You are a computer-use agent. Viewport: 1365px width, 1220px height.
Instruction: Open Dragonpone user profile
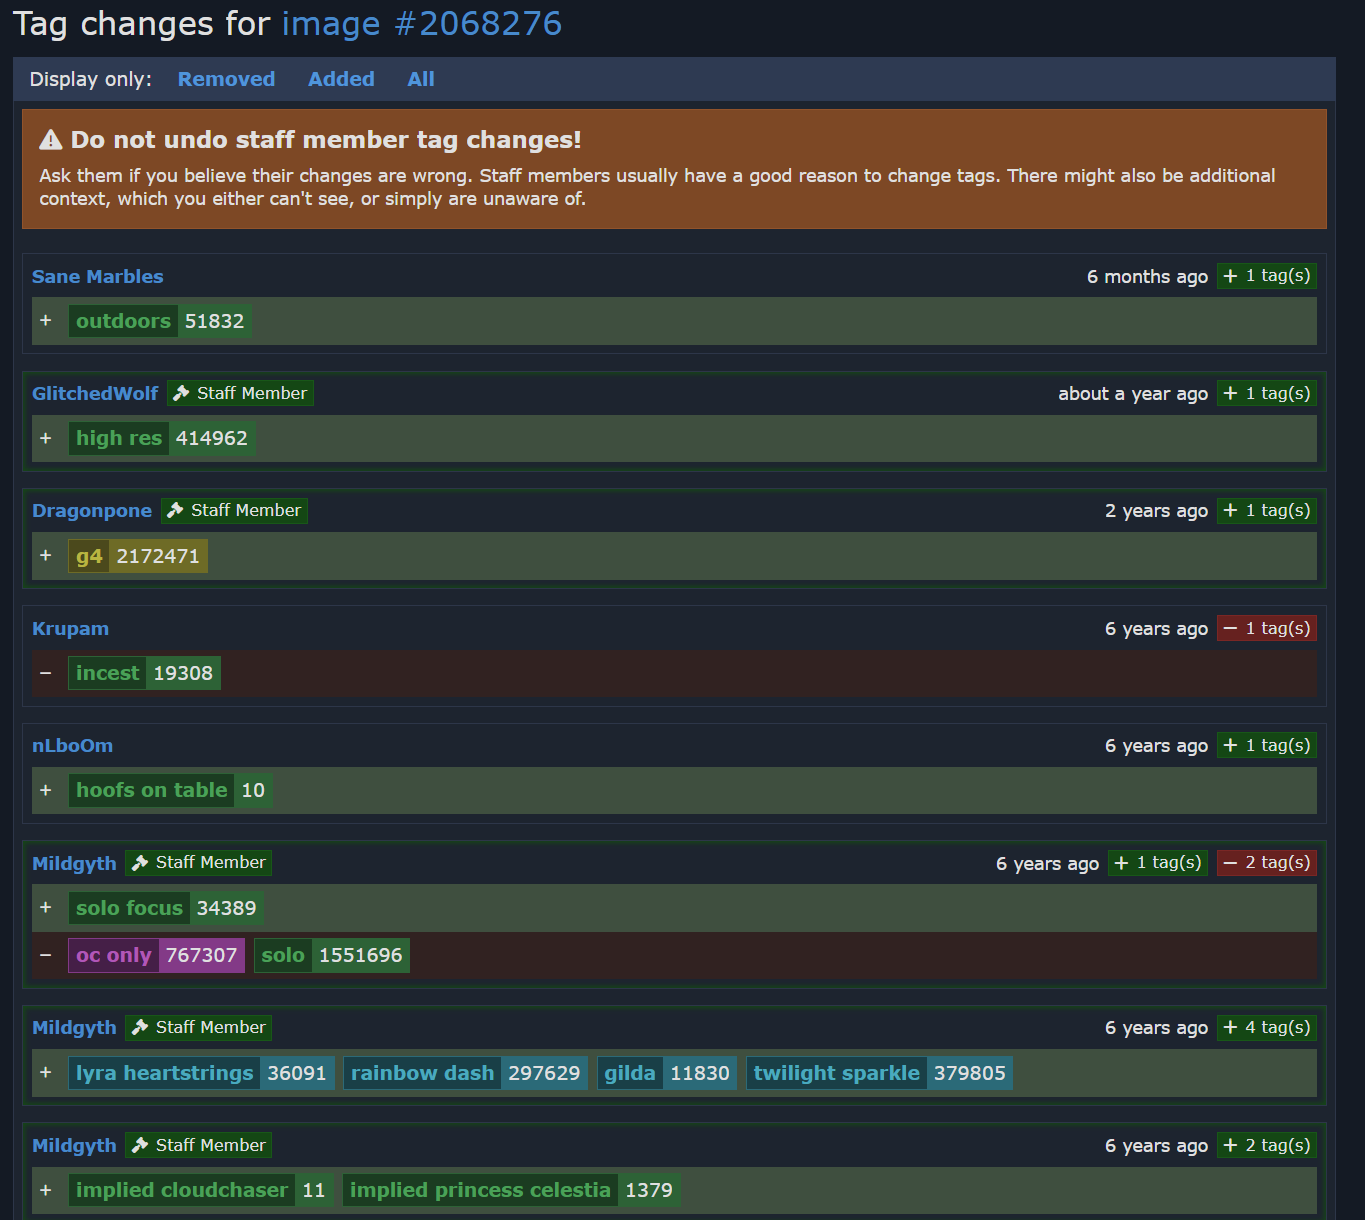pos(92,511)
